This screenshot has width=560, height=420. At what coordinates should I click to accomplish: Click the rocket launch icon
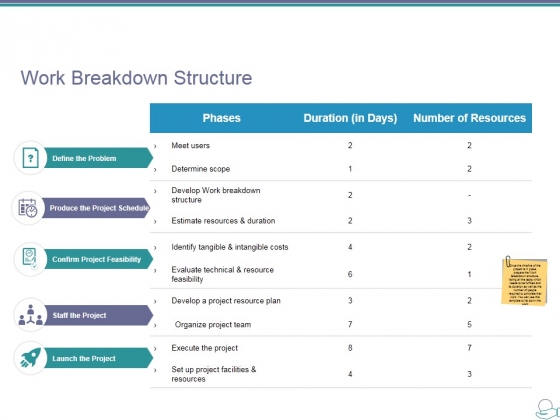[x=31, y=358]
